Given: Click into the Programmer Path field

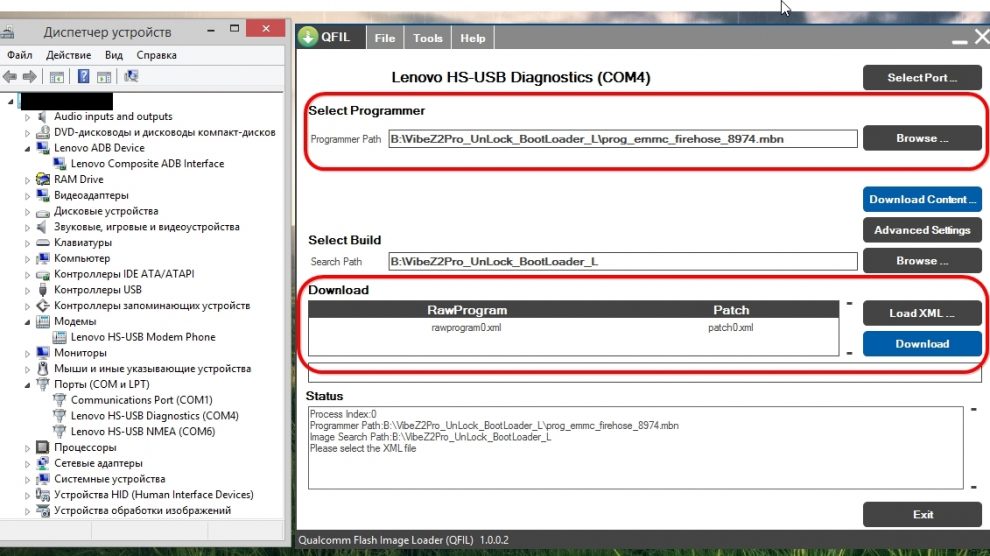Looking at the screenshot, I should pos(622,139).
